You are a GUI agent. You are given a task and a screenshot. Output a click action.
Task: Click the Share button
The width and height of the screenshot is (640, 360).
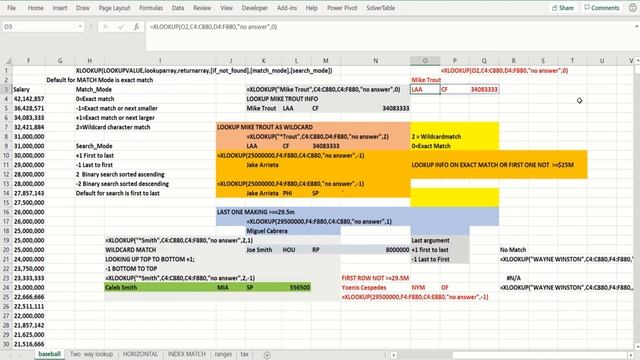[x=562, y=8]
